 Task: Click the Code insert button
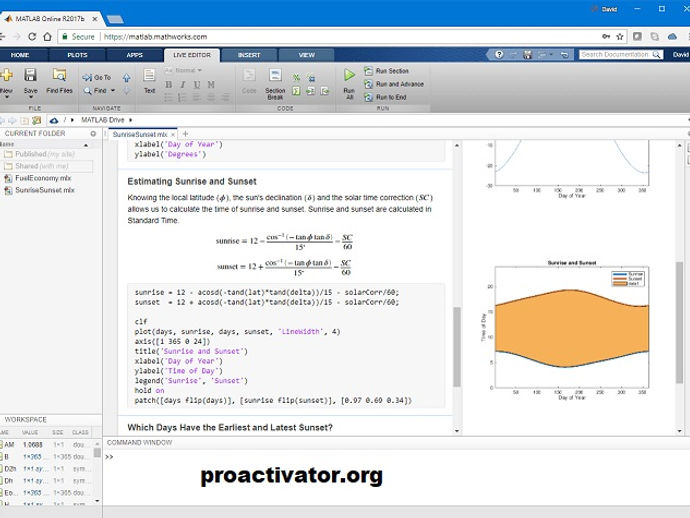[249, 81]
